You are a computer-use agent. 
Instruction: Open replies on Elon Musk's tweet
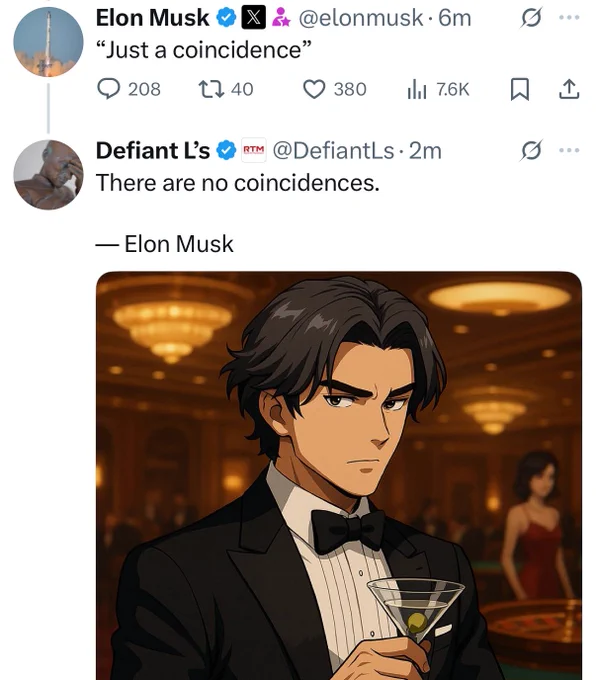[128, 89]
